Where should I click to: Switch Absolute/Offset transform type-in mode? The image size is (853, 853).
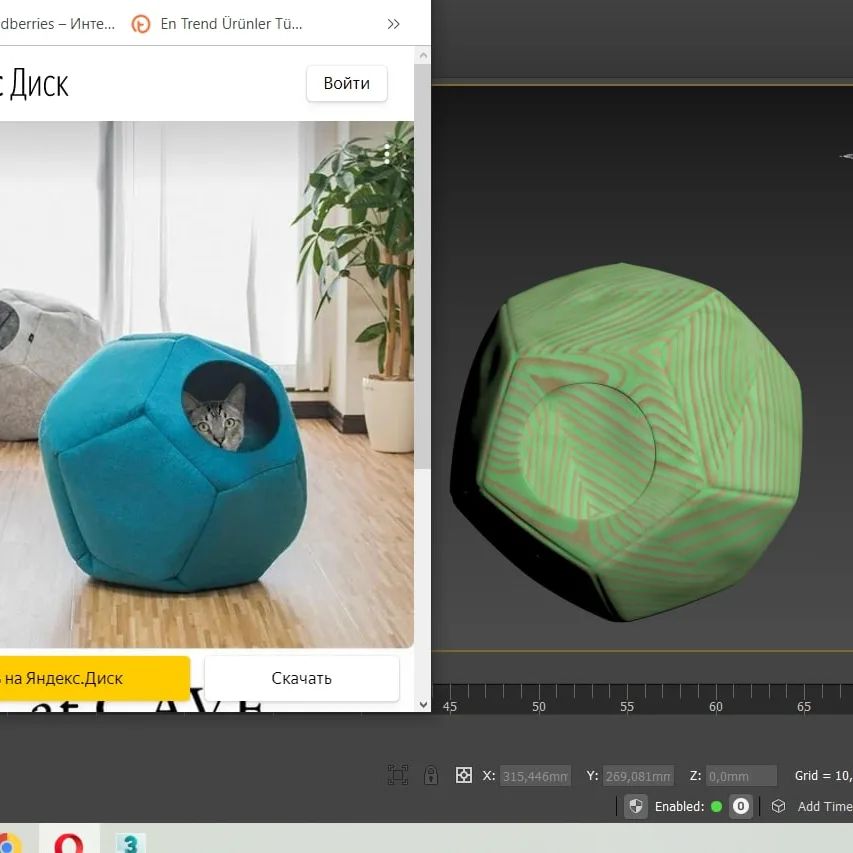click(x=463, y=775)
